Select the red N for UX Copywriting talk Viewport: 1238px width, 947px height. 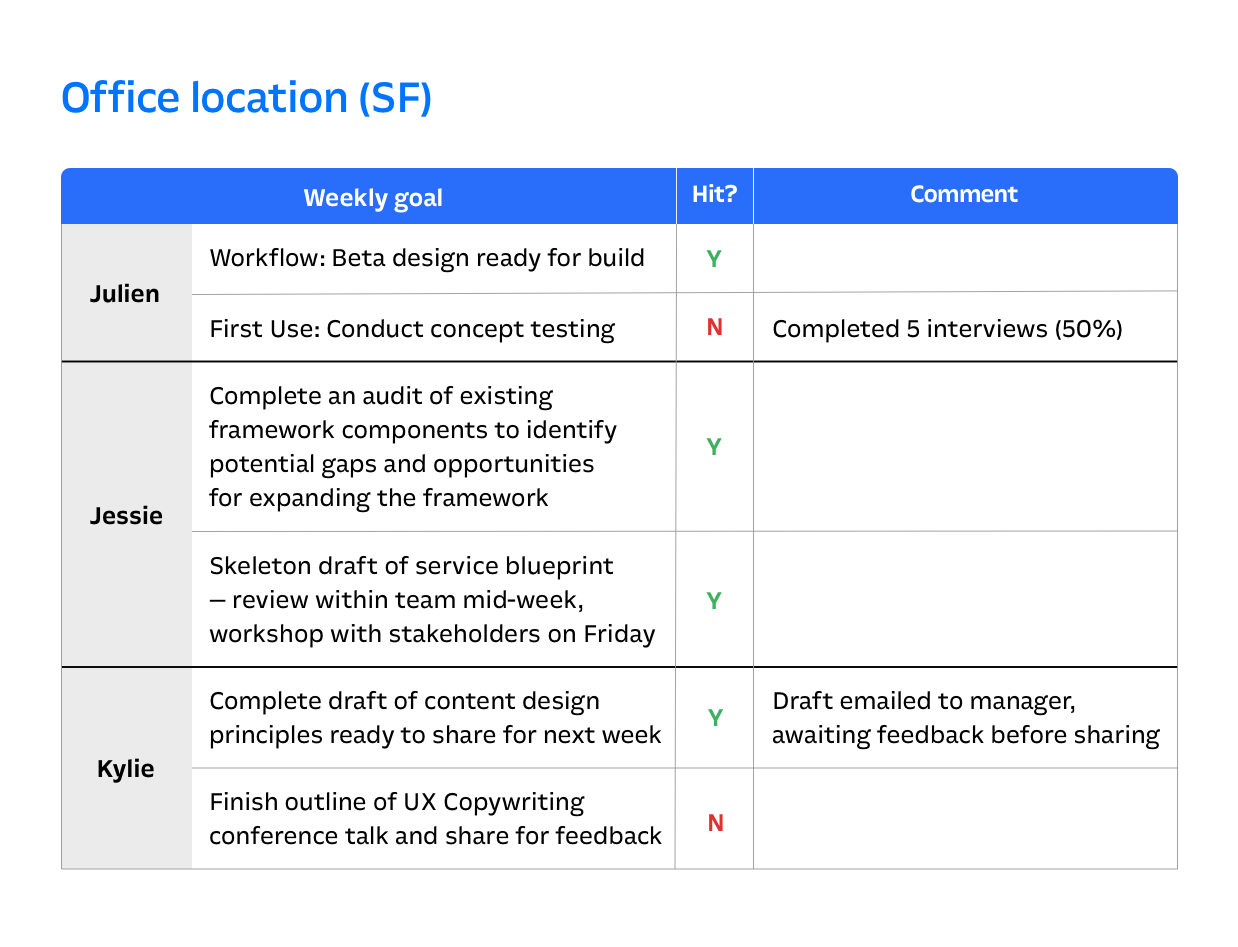(x=715, y=823)
